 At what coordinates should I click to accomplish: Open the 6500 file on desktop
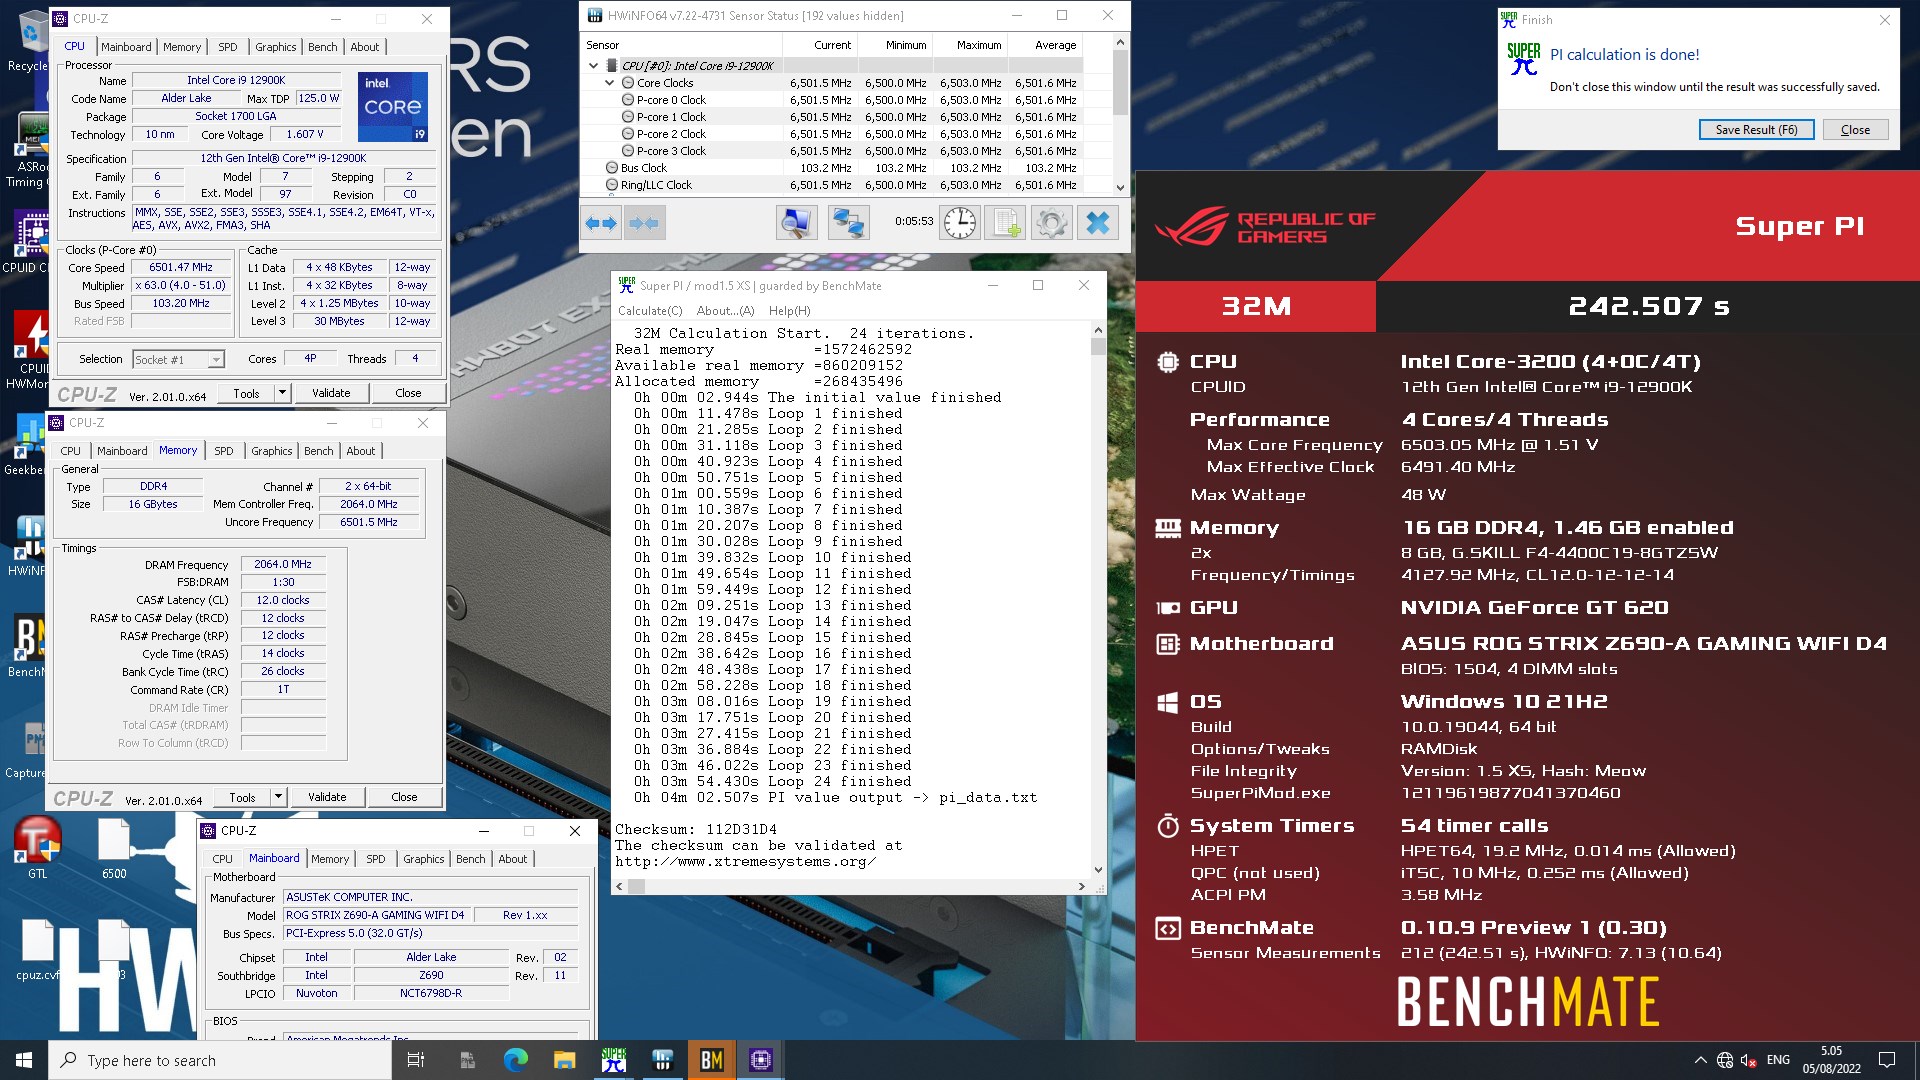click(114, 848)
